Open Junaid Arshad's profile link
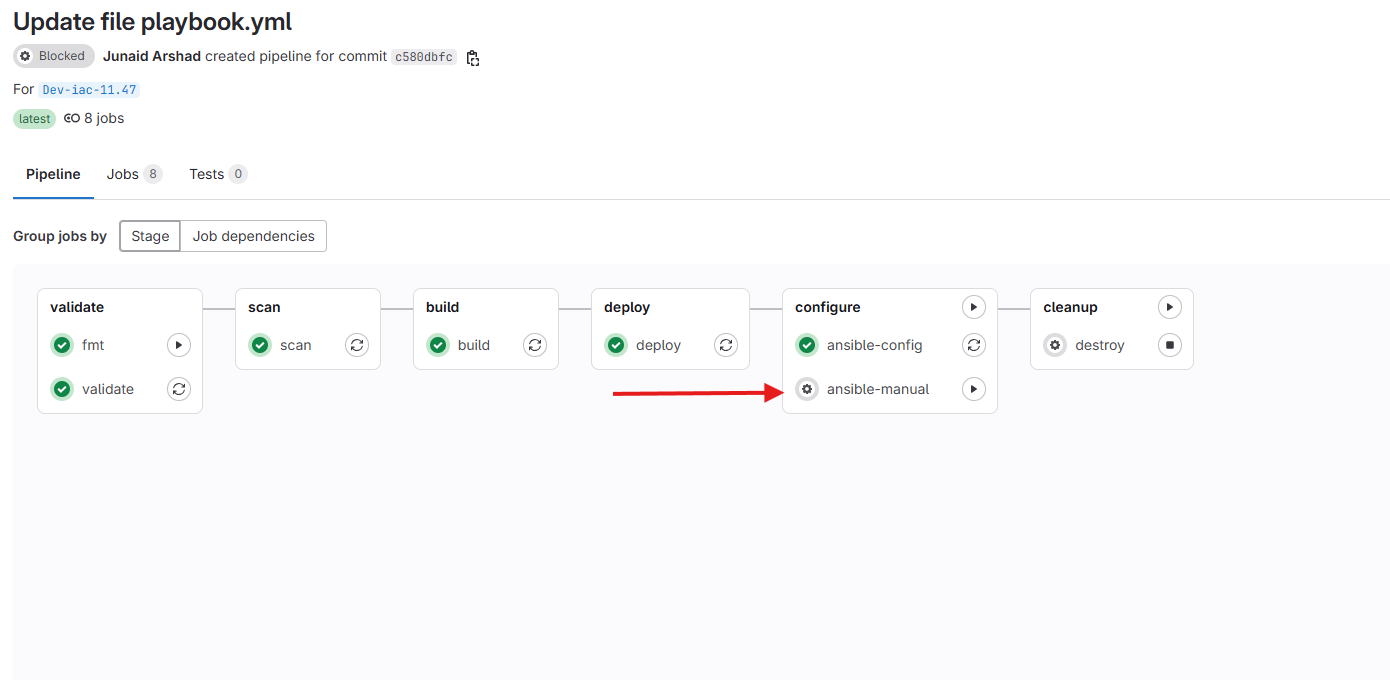 coord(152,56)
